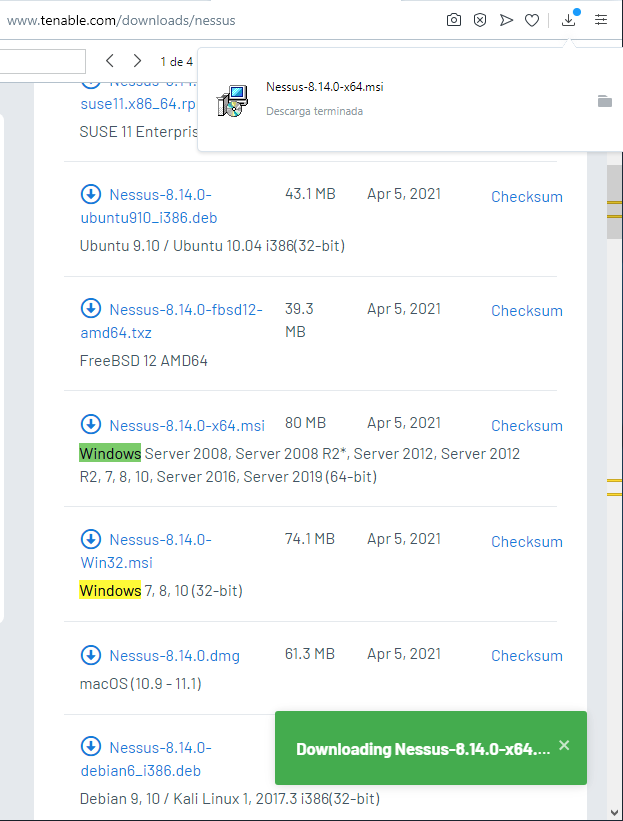The height and width of the screenshot is (821, 623).
Task: Open the snapshot camera icon in address bar
Action: tap(453, 20)
